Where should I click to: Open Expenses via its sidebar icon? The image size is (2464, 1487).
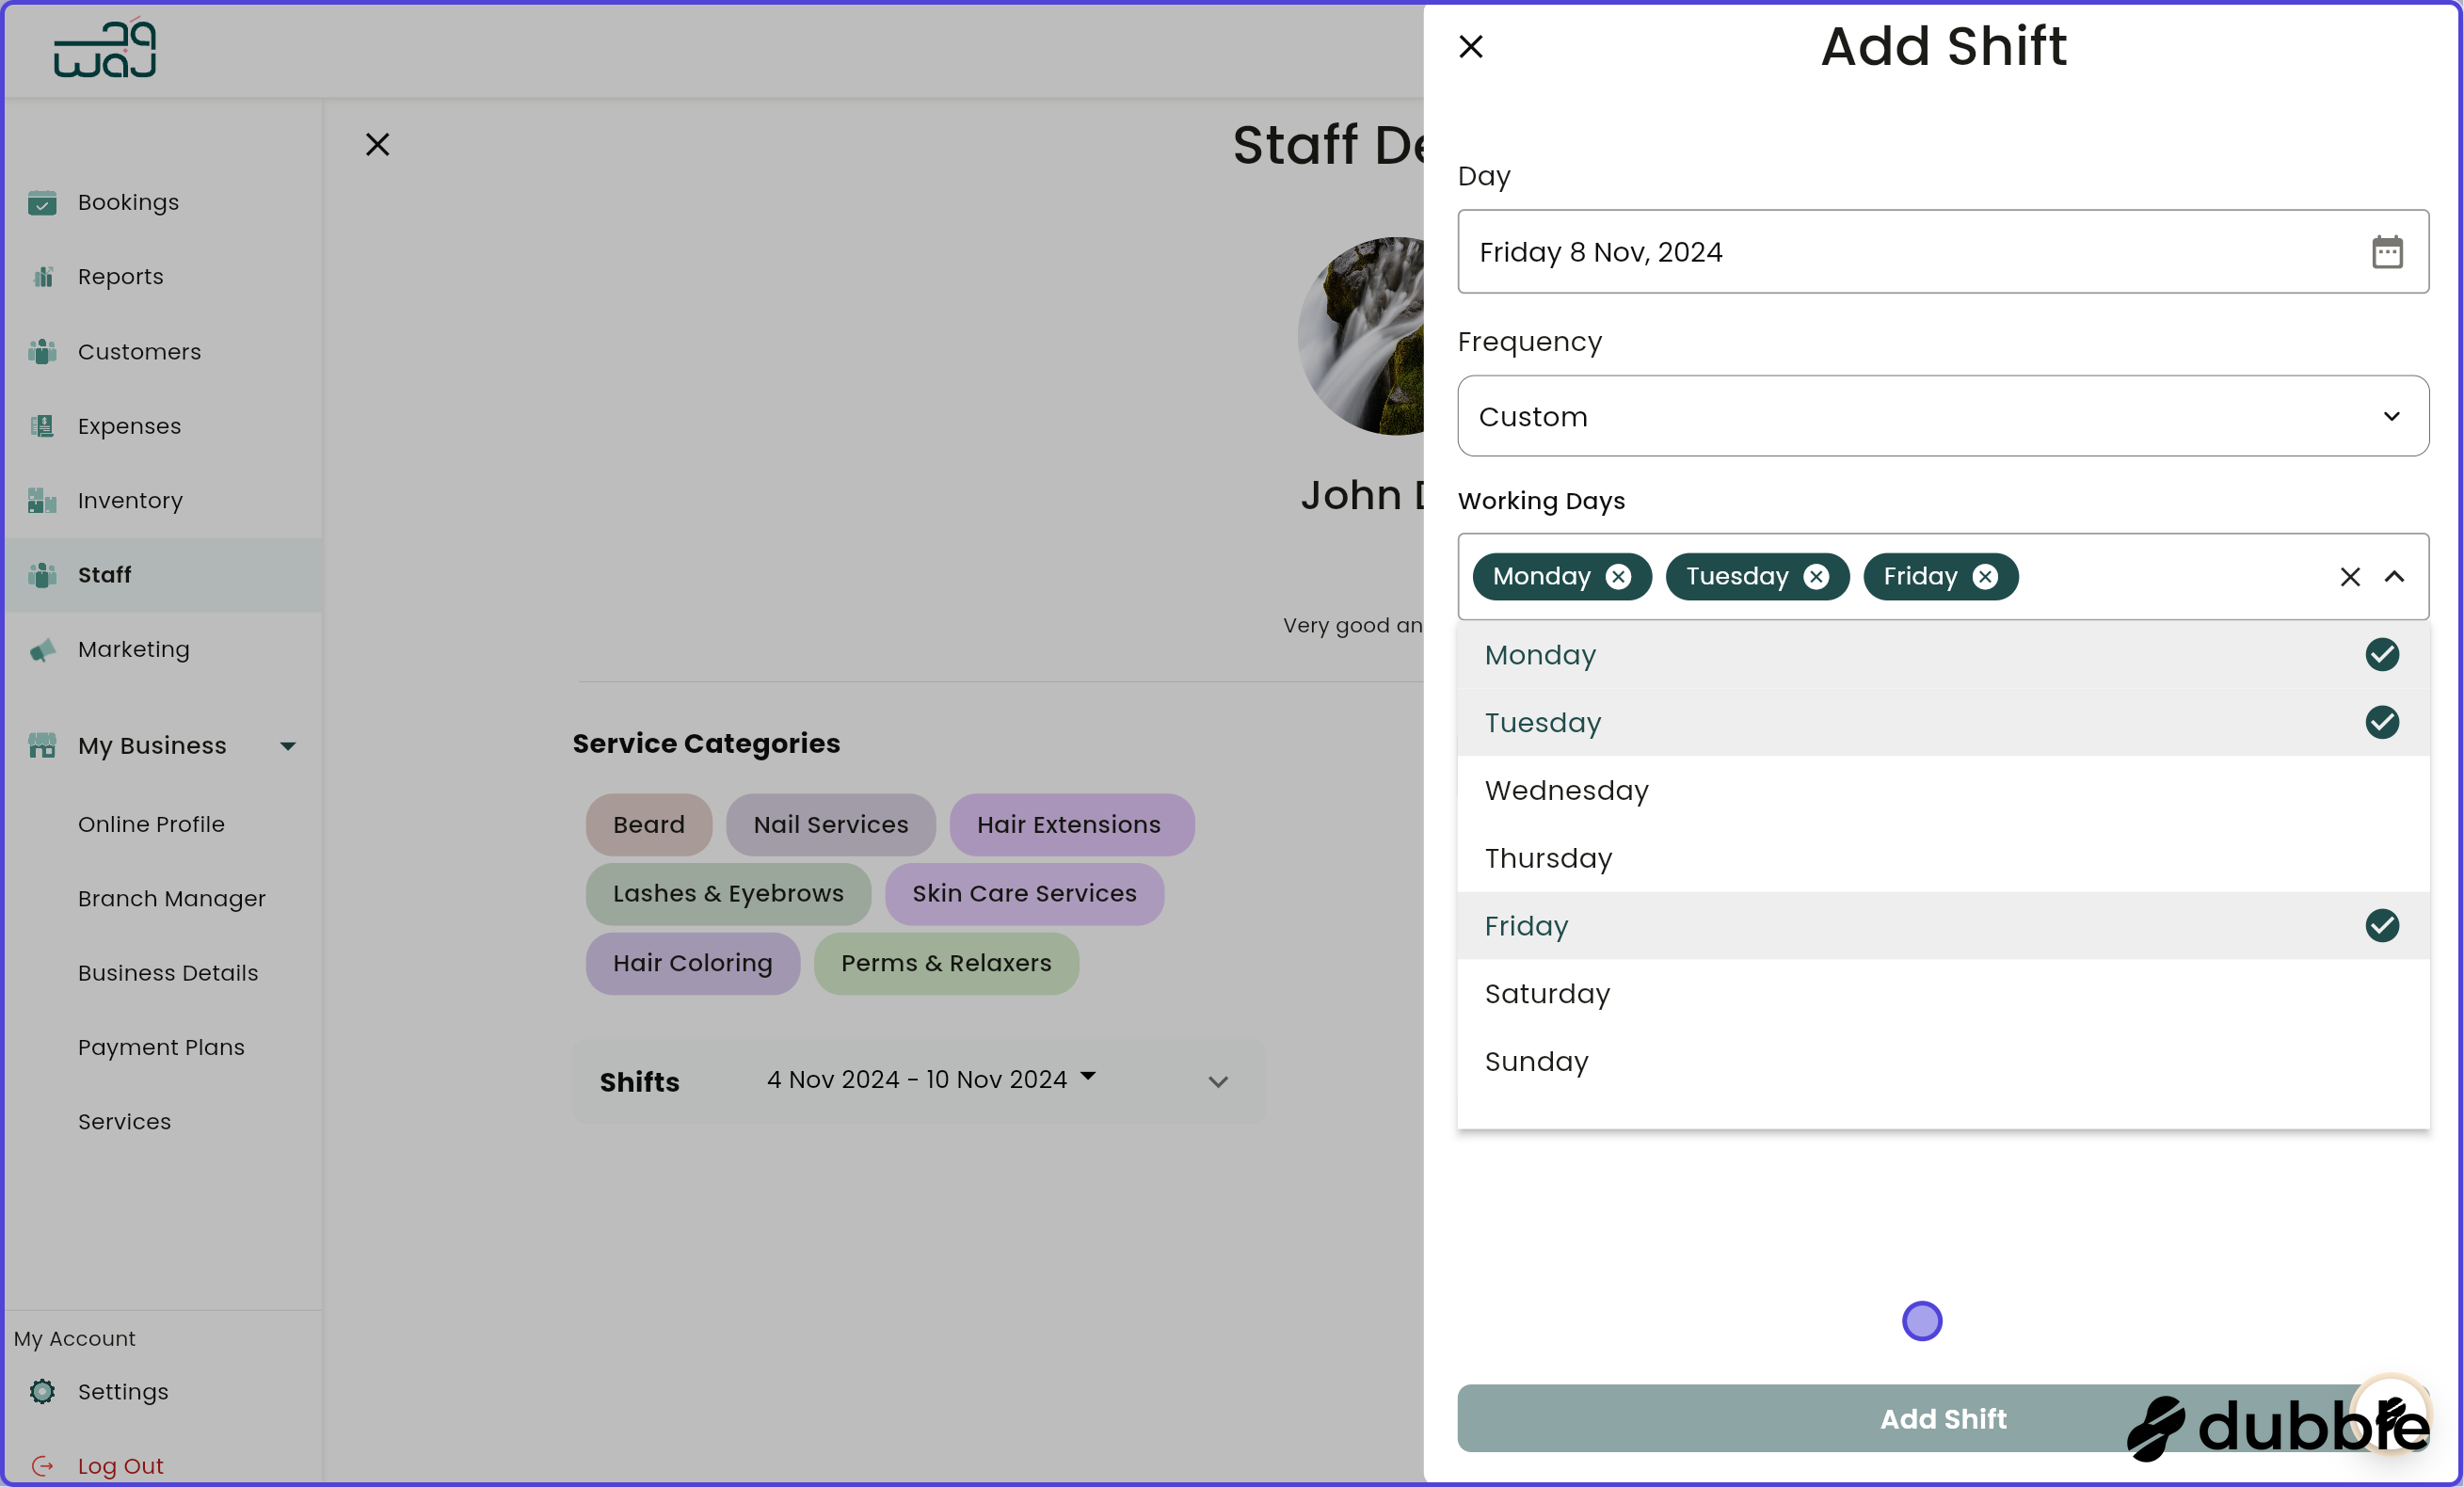pos(43,426)
